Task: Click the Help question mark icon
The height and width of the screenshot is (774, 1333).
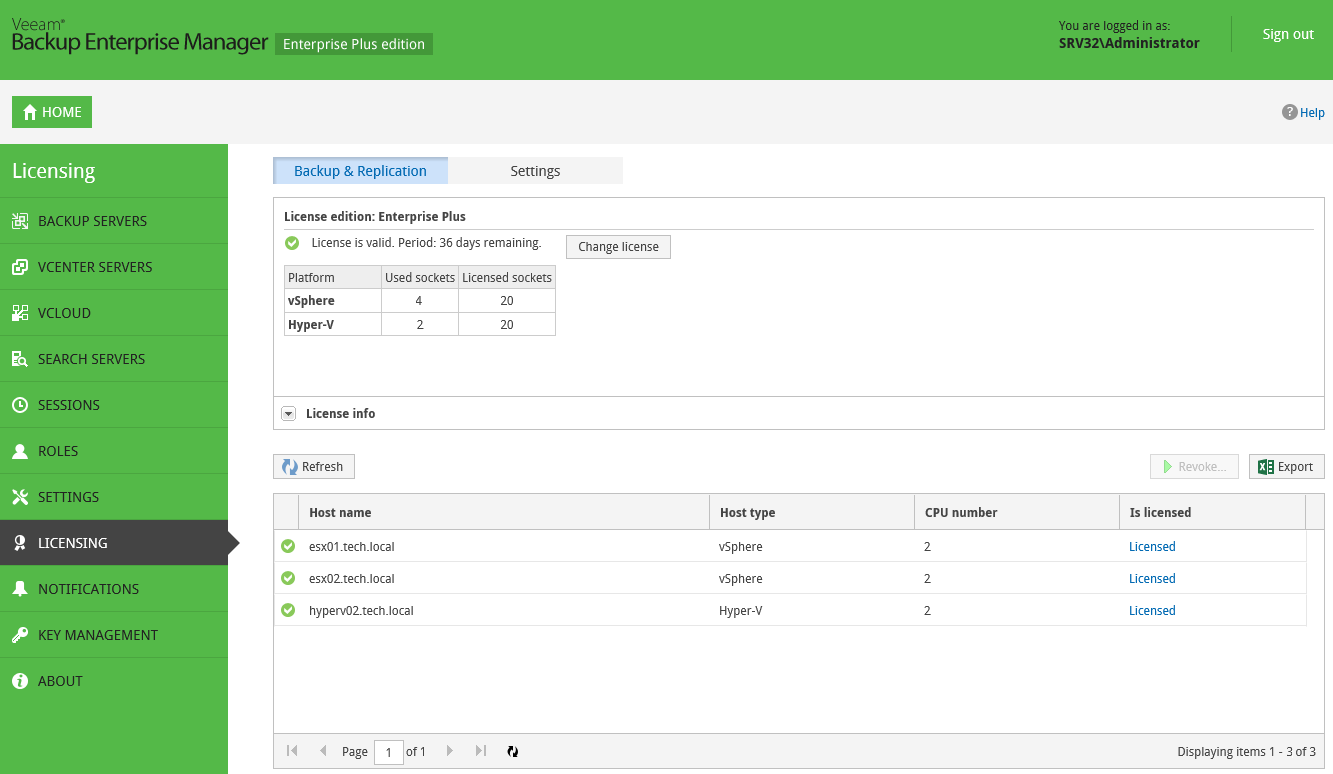Action: click(1290, 112)
